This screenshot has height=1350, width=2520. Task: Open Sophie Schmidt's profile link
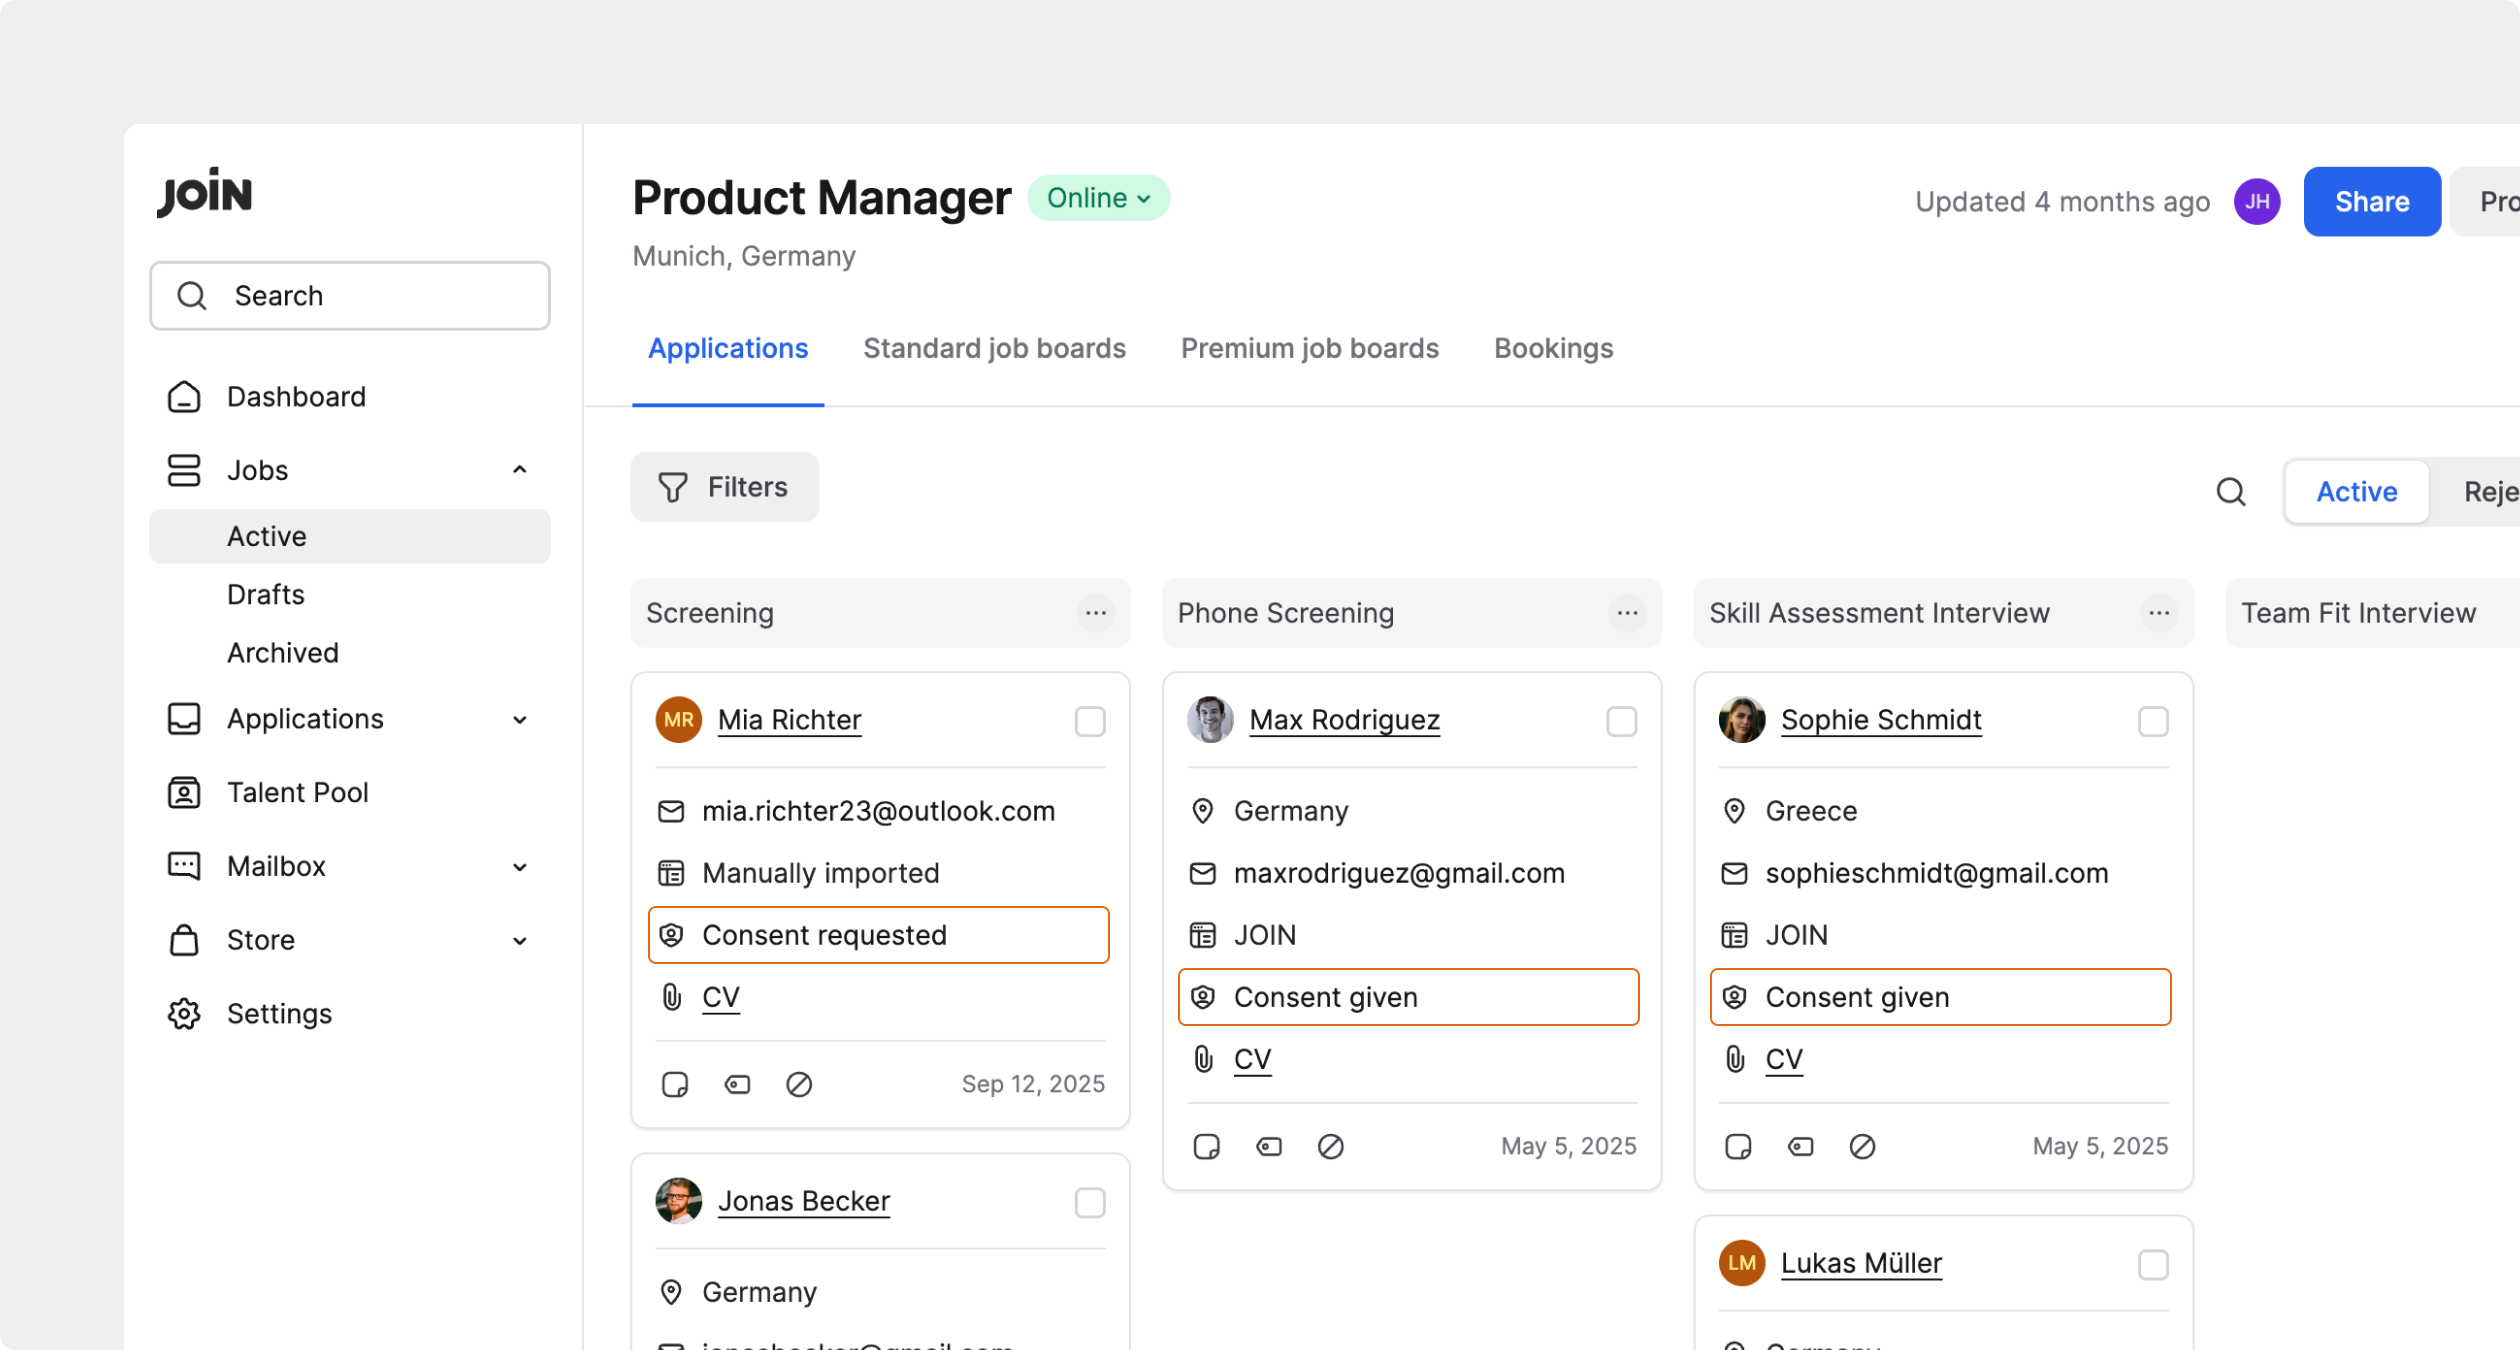1880,719
